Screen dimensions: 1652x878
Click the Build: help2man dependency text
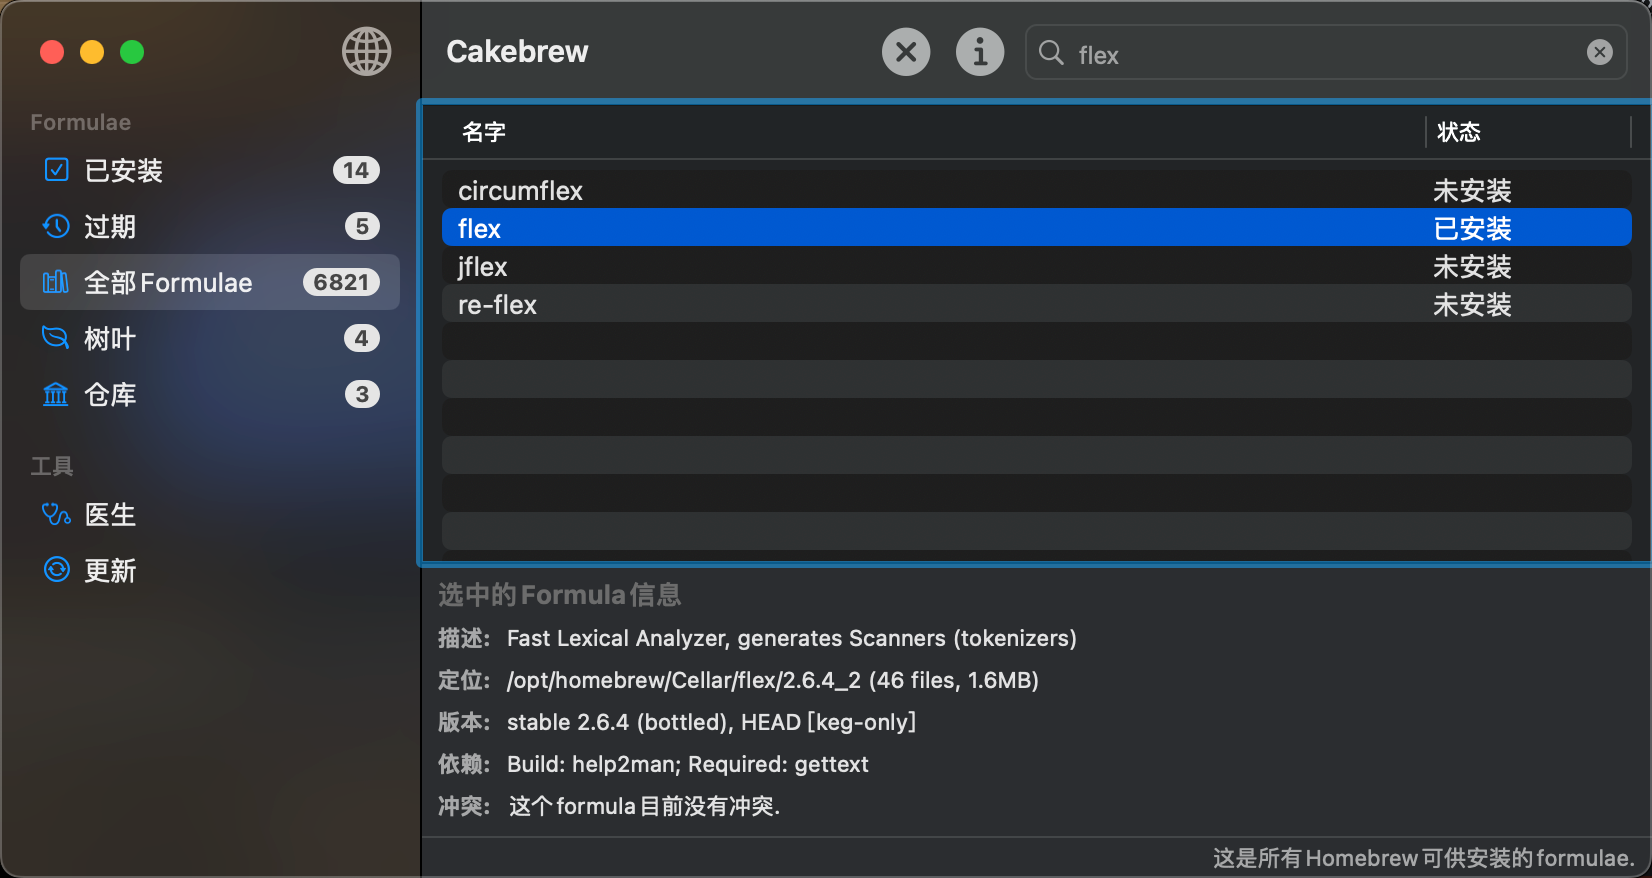point(688,764)
